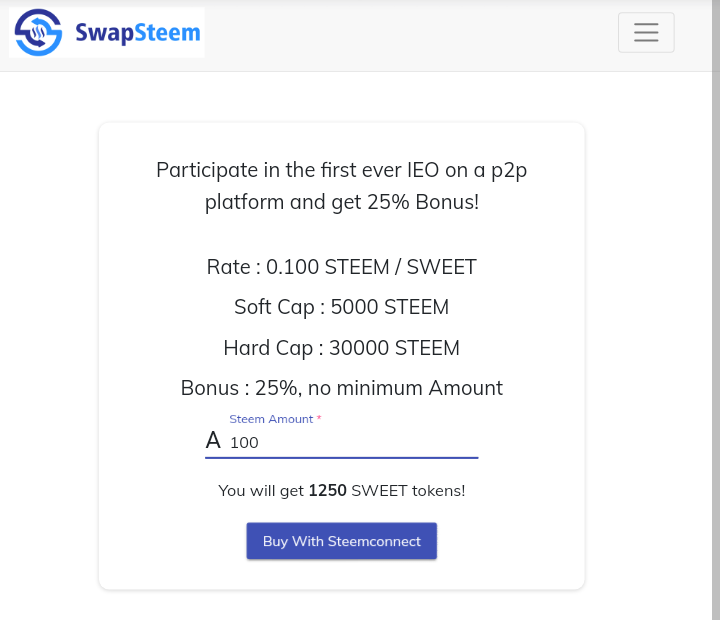
Task: Click the red required asterisk by Steem Amount
Action: (x=319, y=419)
